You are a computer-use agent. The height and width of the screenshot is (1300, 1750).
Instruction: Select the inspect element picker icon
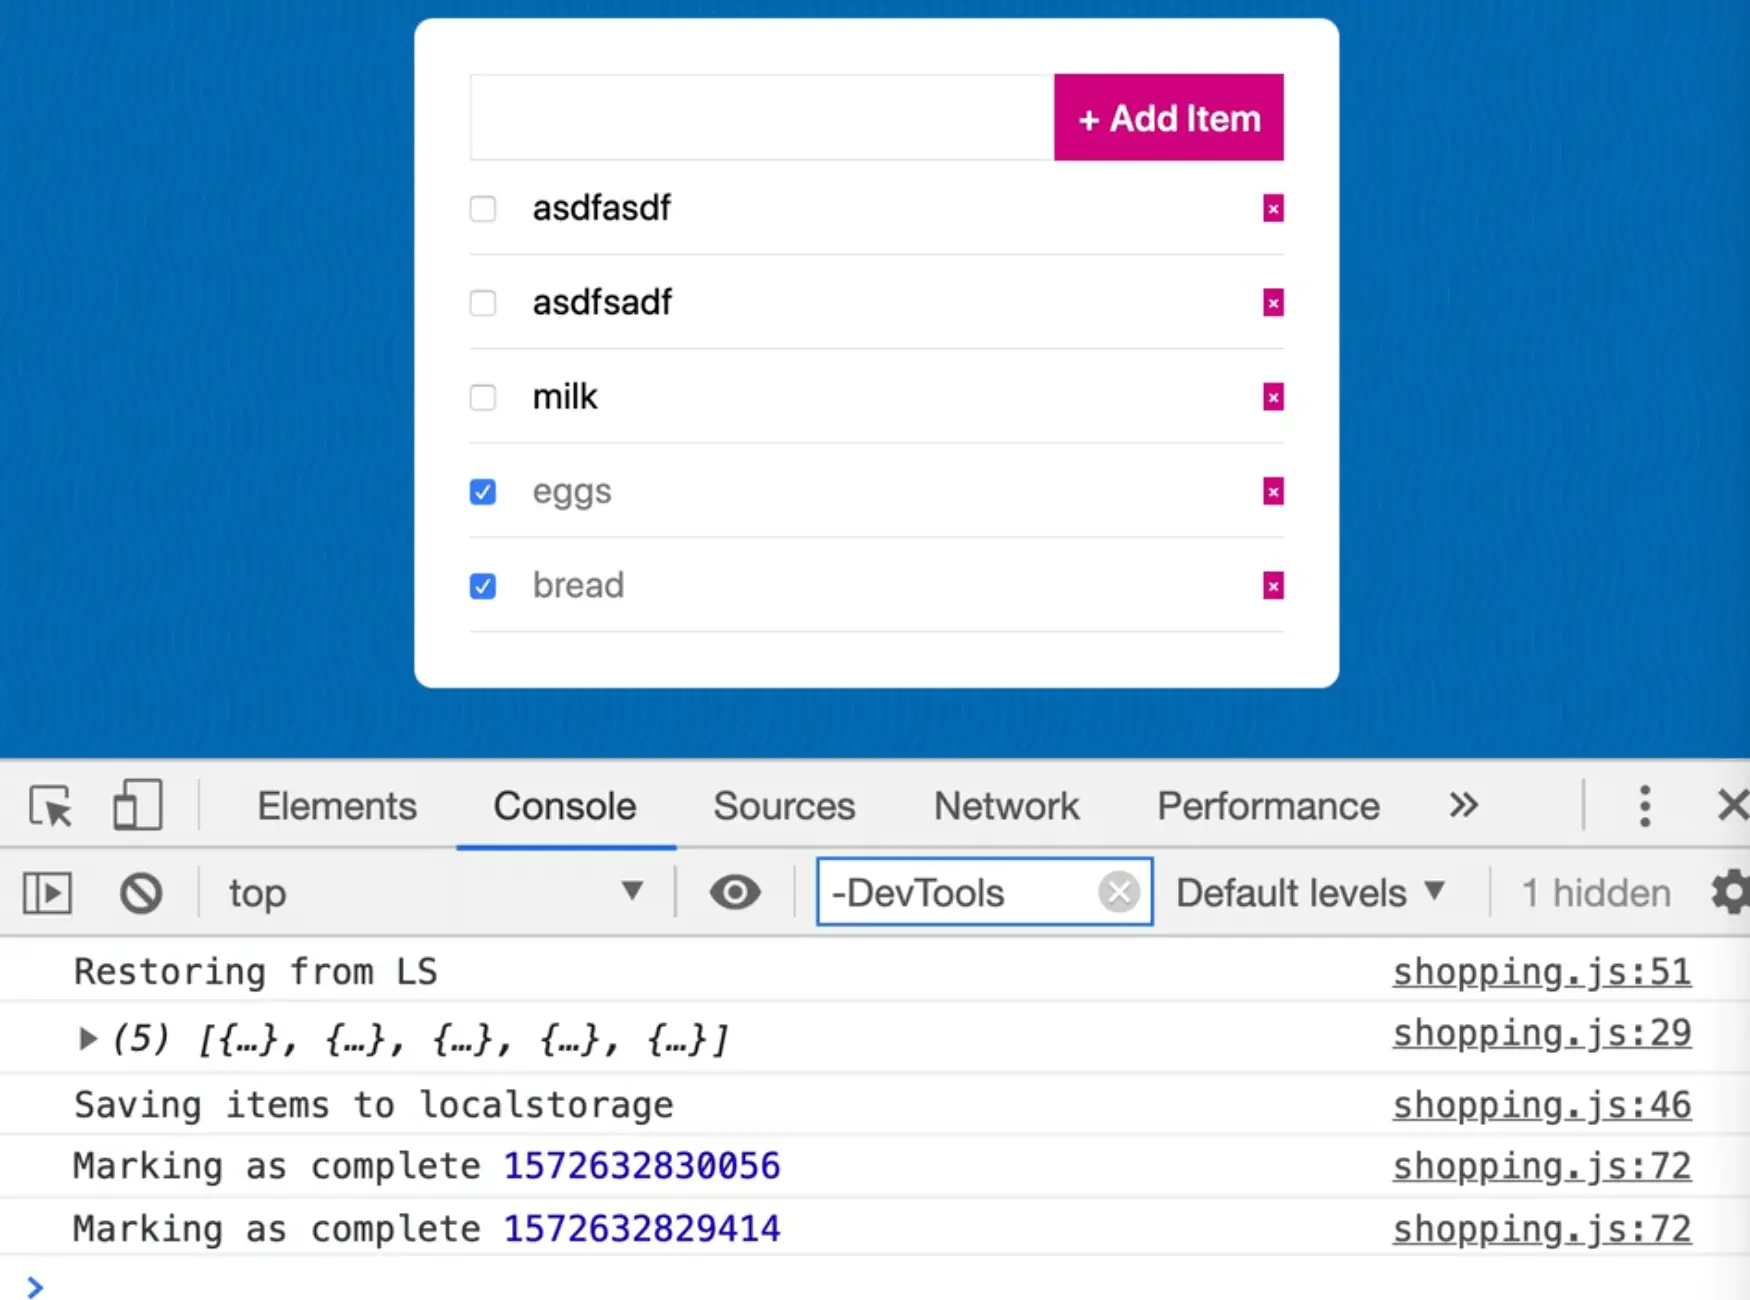[51, 806]
